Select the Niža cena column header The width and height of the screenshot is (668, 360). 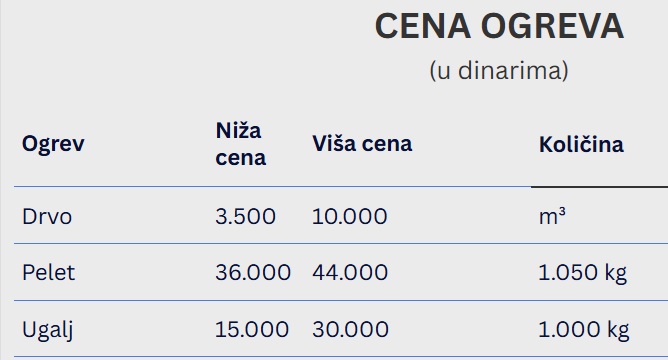click(241, 144)
